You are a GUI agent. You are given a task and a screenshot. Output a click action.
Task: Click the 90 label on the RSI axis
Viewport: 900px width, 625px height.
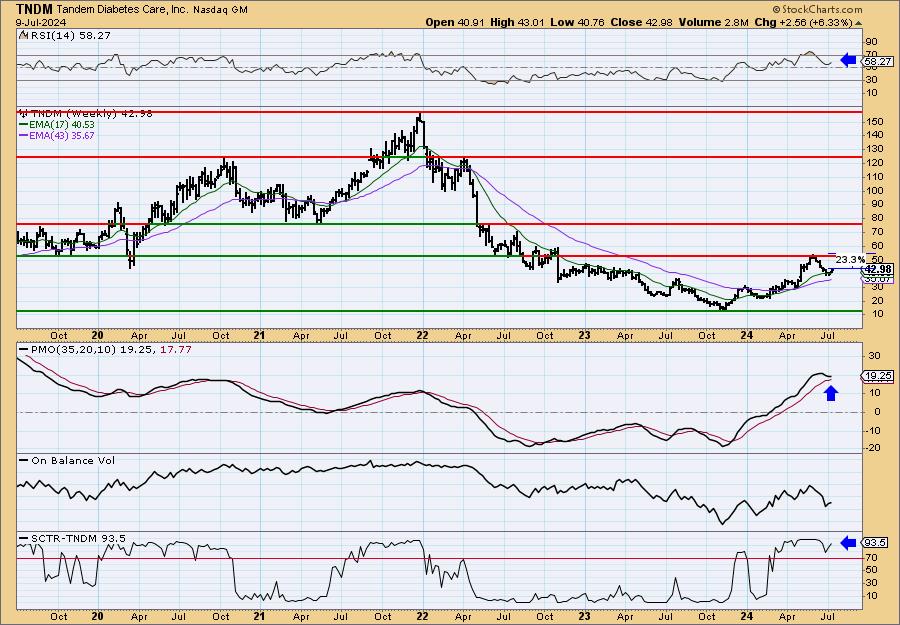click(x=872, y=42)
